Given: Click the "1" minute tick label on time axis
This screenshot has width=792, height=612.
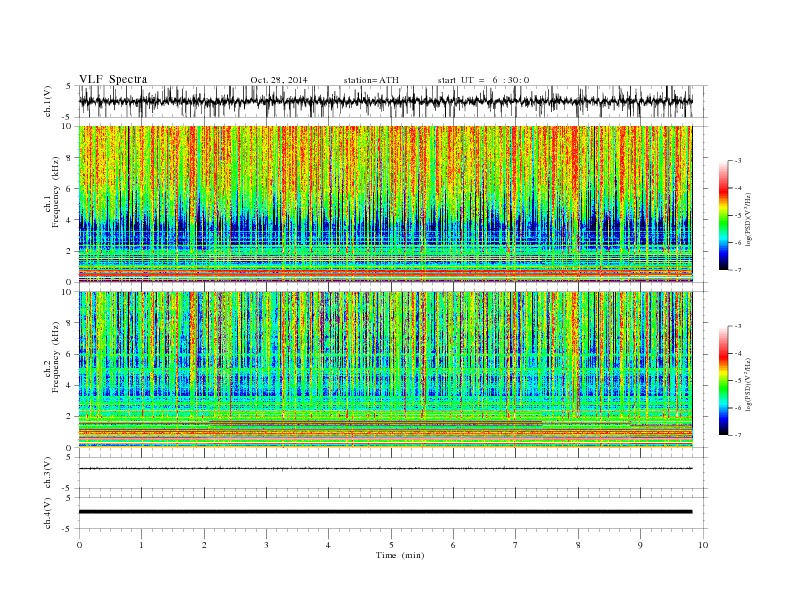Looking at the screenshot, I should [141, 545].
